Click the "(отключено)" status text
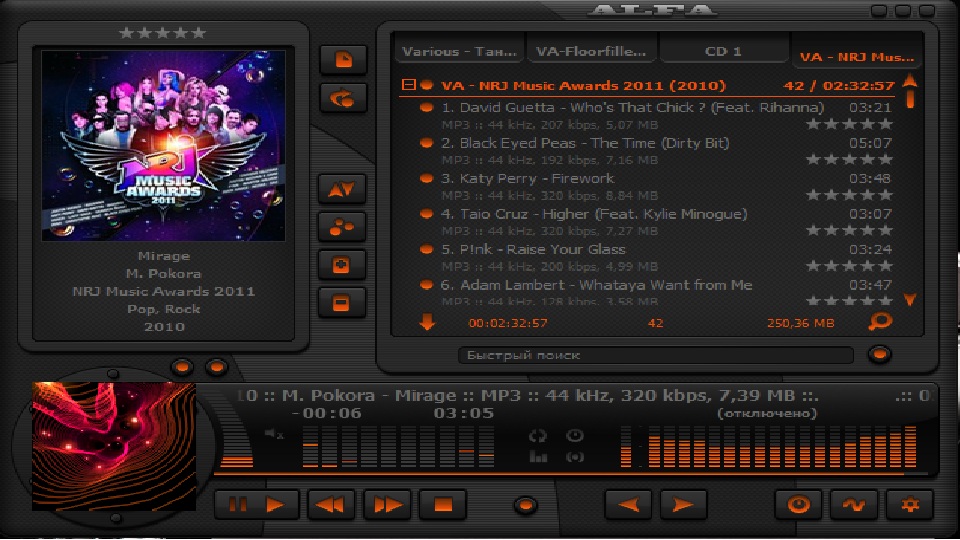960x540 pixels. point(767,413)
